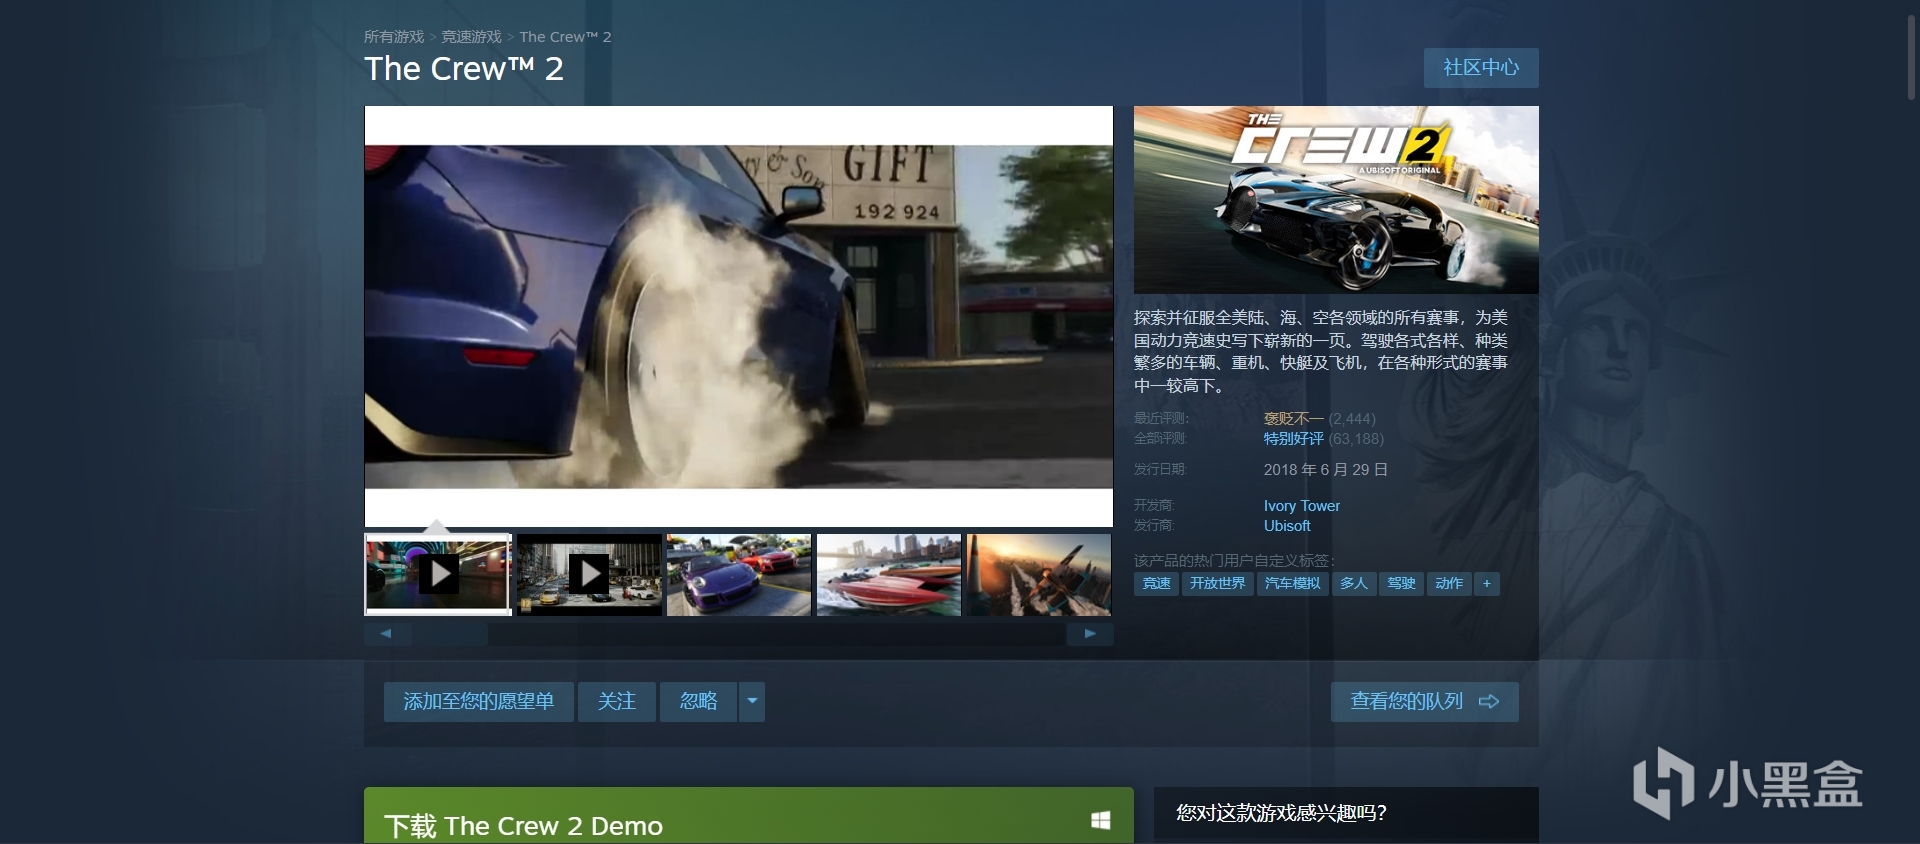Click the game description paragraph
1920x844 pixels.
pyautogui.click(x=1321, y=351)
